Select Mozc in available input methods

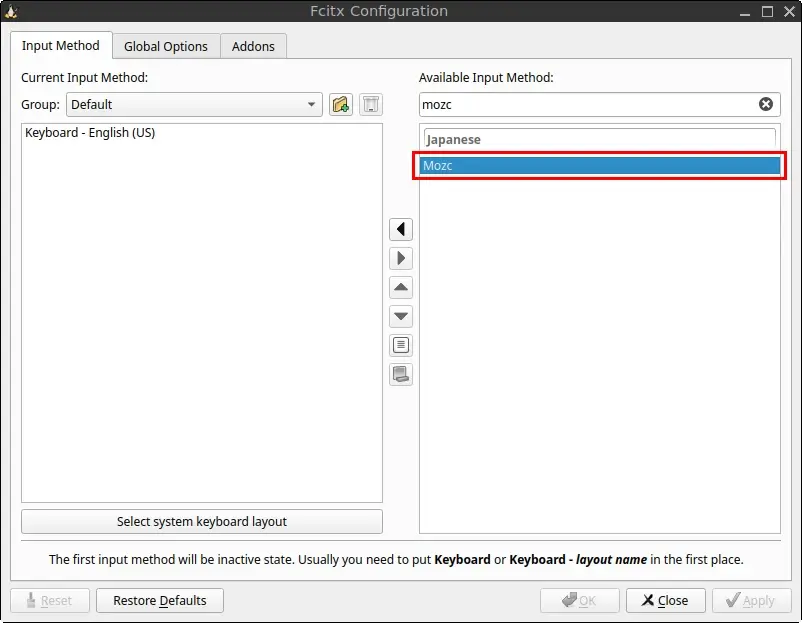[599, 165]
